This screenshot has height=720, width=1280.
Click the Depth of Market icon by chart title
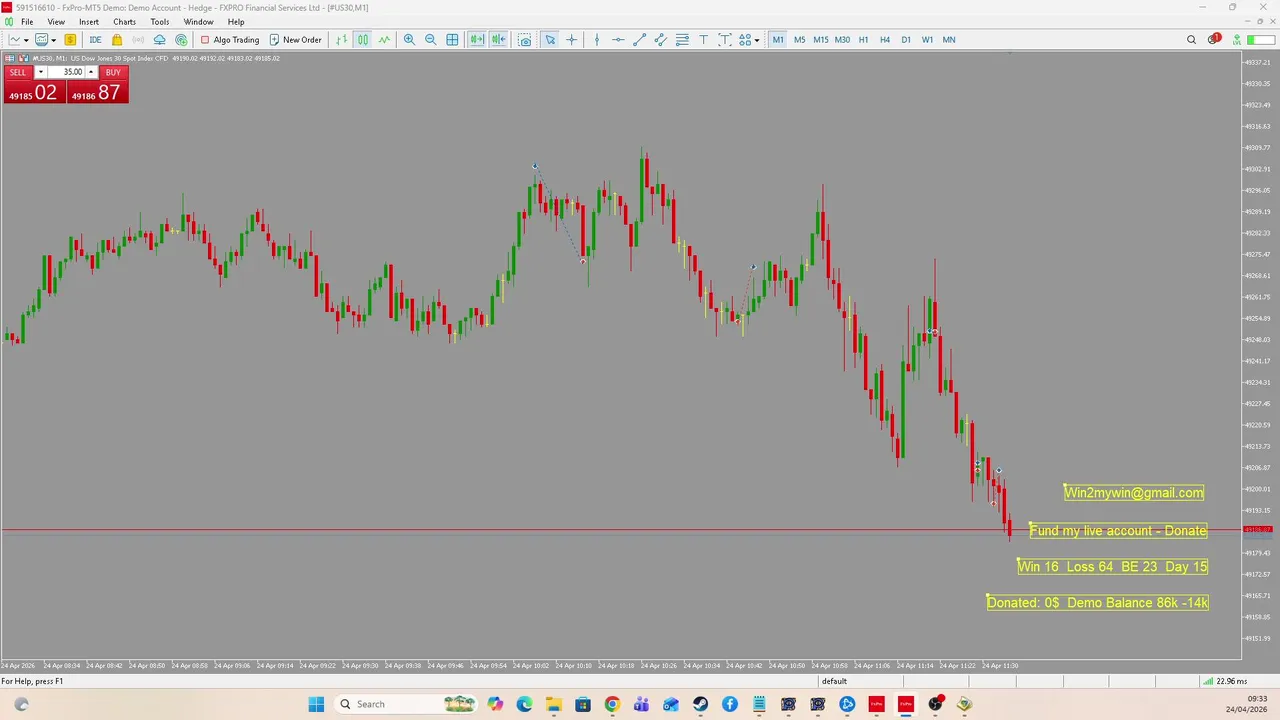click(x=23, y=58)
